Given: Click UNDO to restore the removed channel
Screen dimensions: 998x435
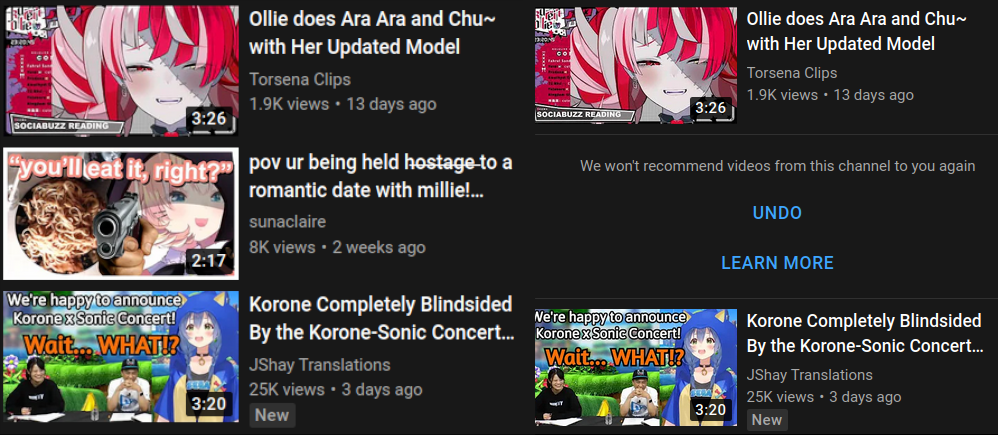Looking at the screenshot, I should pyautogui.click(x=777, y=213).
